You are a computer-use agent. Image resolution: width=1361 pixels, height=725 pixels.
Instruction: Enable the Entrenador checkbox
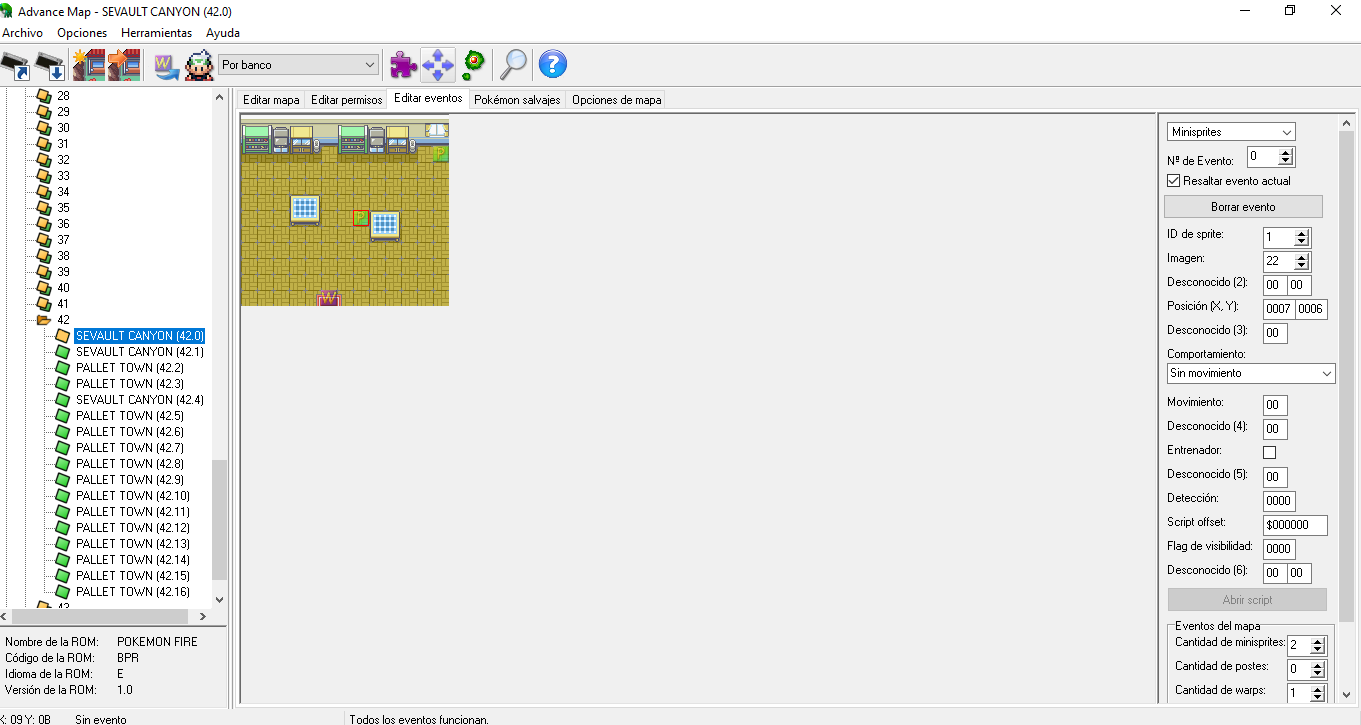tap(1270, 452)
